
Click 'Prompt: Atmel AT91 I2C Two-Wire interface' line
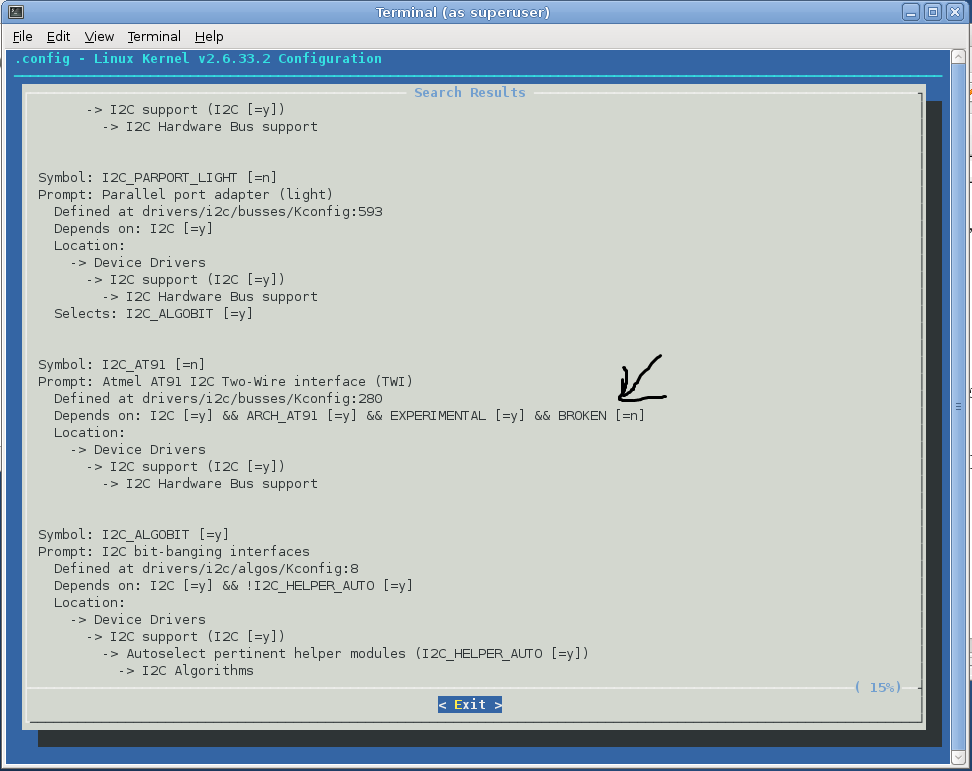click(225, 382)
